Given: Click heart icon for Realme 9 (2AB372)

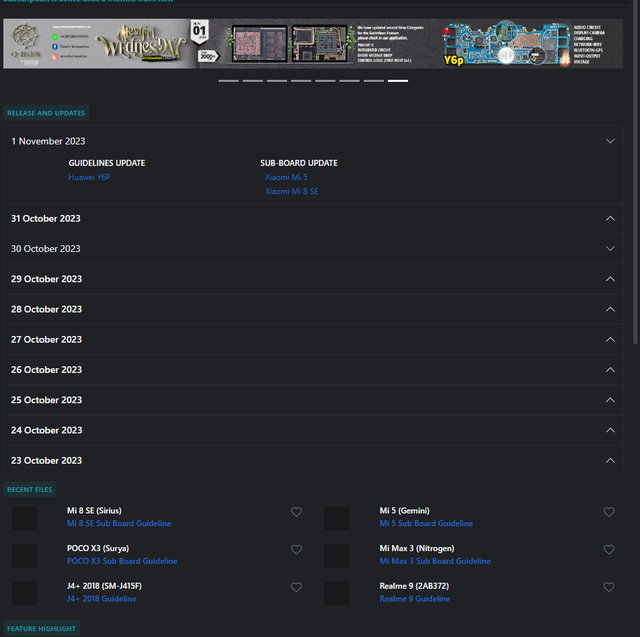Looking at the screenshot, I should [609, 588].
